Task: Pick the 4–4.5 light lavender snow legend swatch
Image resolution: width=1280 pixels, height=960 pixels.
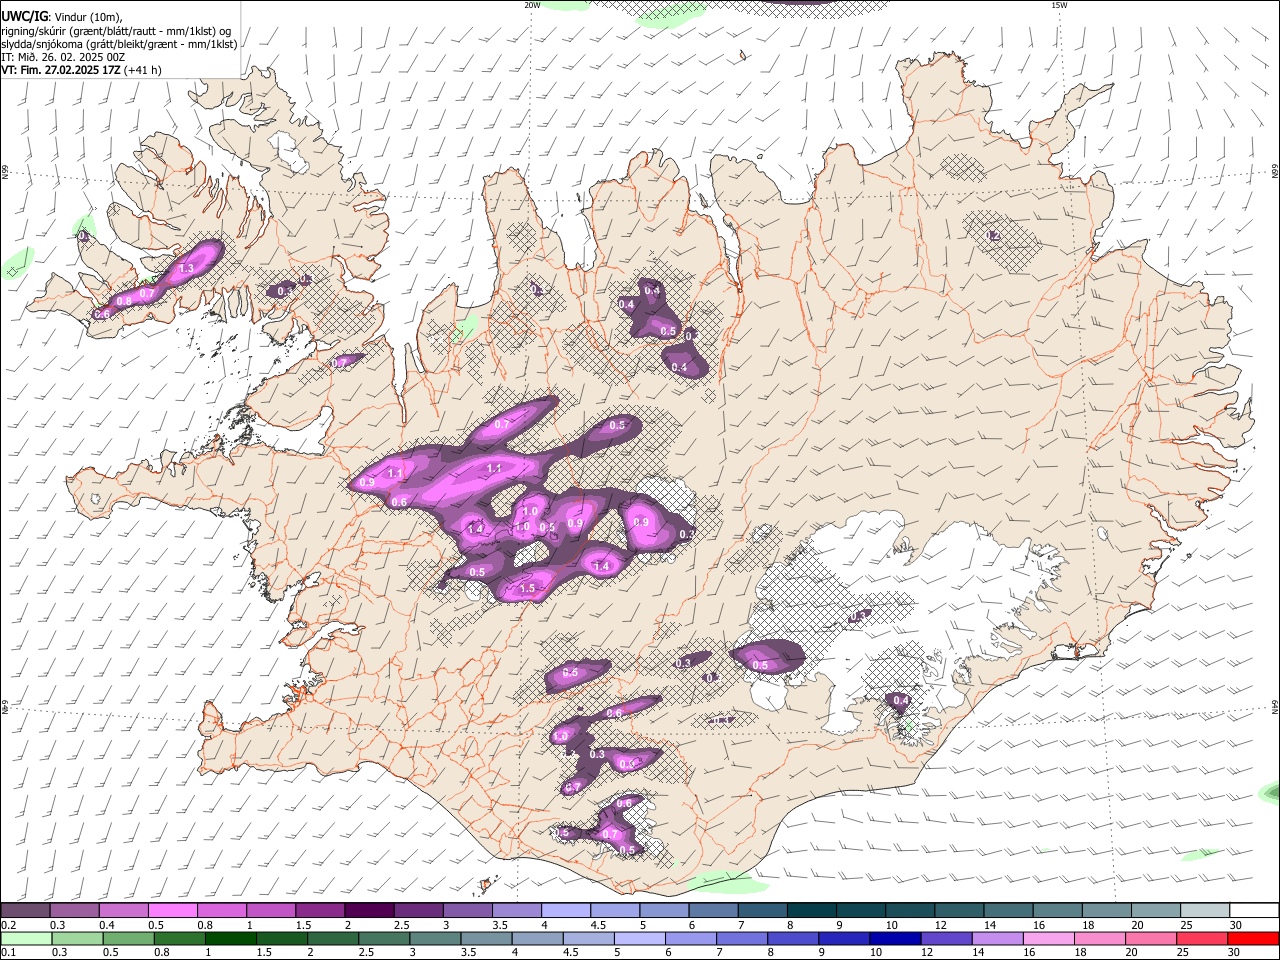Action: 564,911
